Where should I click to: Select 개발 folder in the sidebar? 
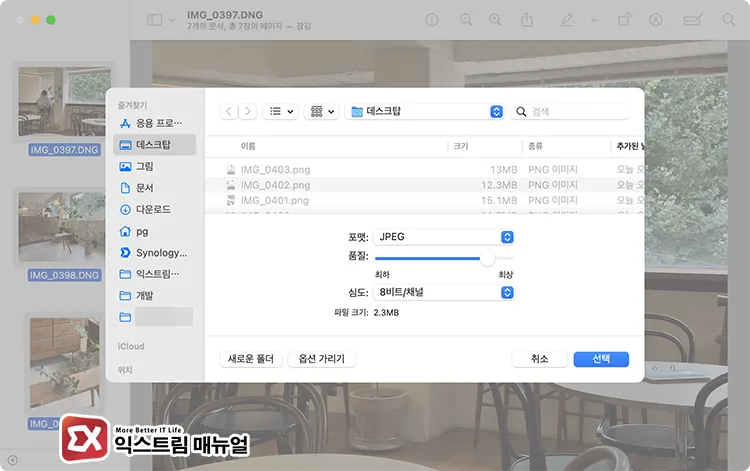click(154, 296)
